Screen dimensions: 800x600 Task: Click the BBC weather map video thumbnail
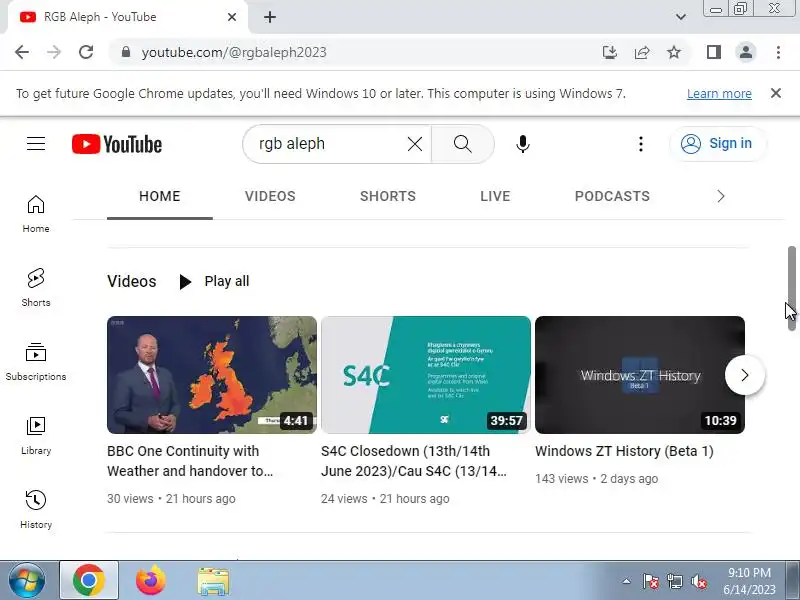(x=212, y=375)
